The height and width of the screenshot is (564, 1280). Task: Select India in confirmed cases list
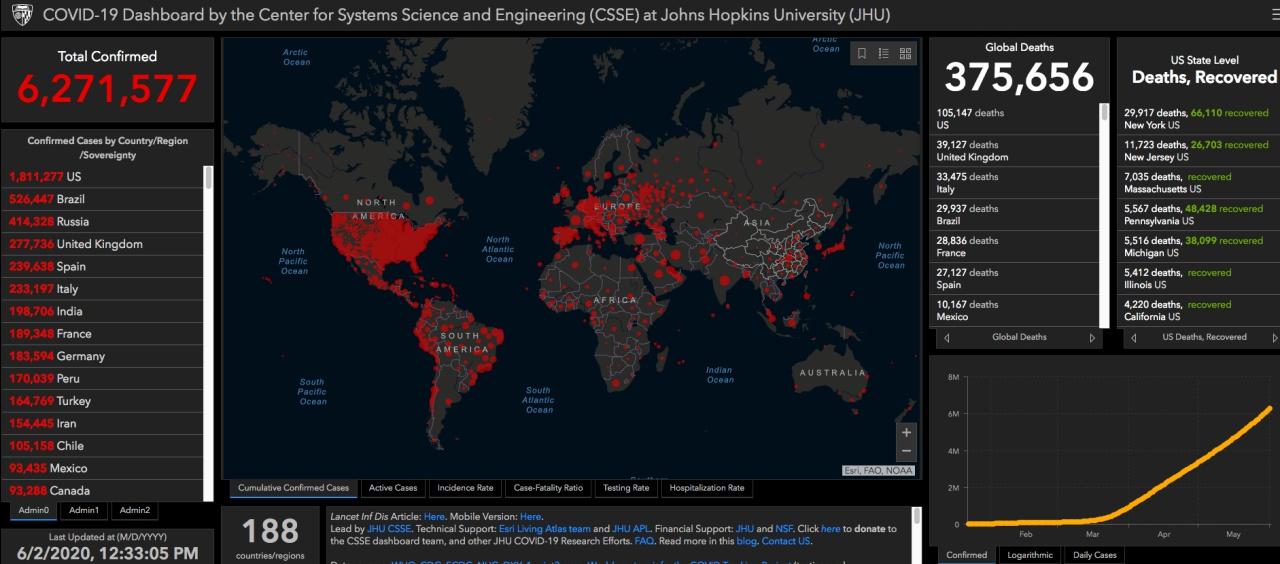point(104,312)
